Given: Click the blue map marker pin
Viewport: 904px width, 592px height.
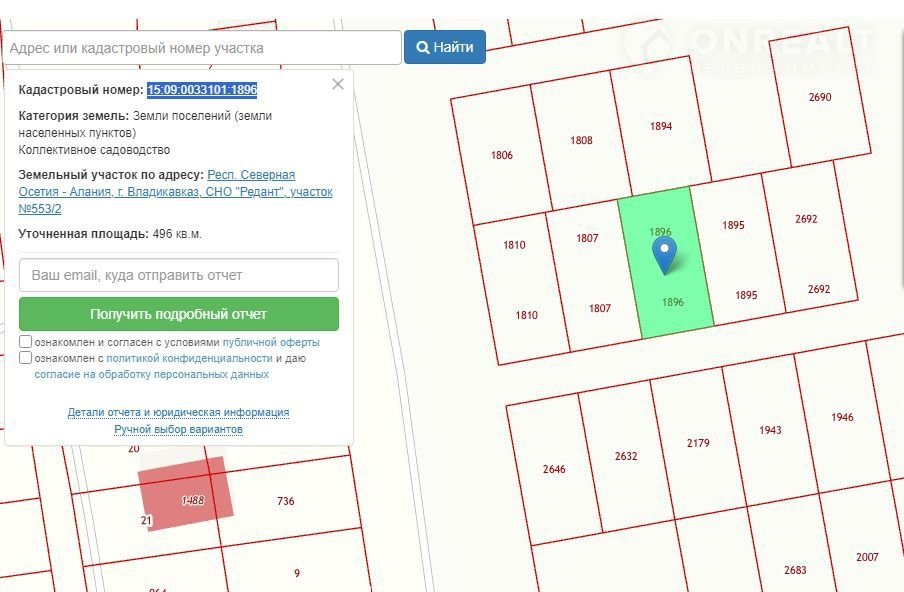Looking at the screenshot, I should 664,256.
